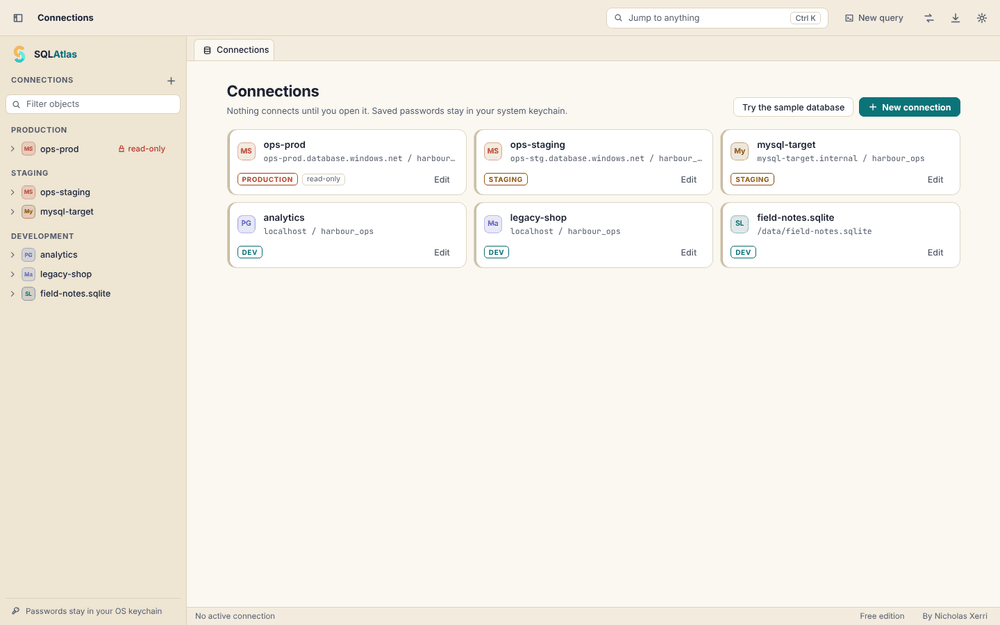Click the SL icon beside field-notes.sqlite in sidebar
The height and width of the screenshot is (625, 1000).
pyautogui.click(x=28, y=293)
